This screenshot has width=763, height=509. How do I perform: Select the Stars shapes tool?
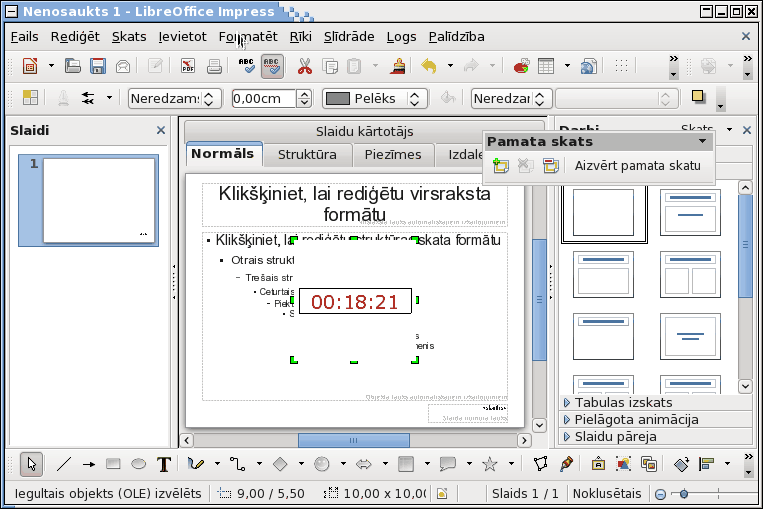[x=490, y=464]
